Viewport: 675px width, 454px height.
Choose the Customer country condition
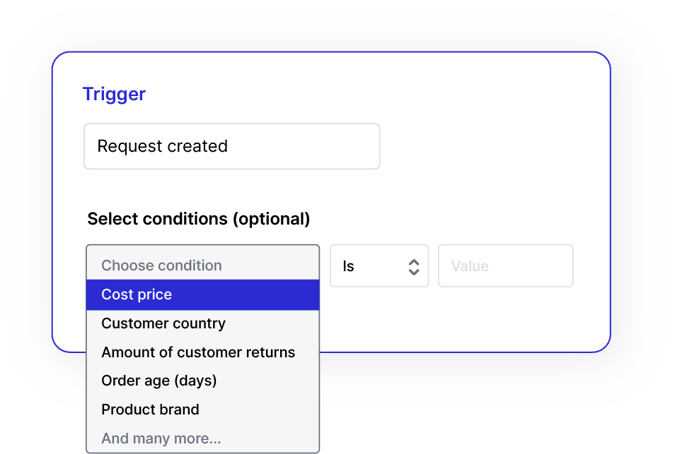click(x=163, y=323)
